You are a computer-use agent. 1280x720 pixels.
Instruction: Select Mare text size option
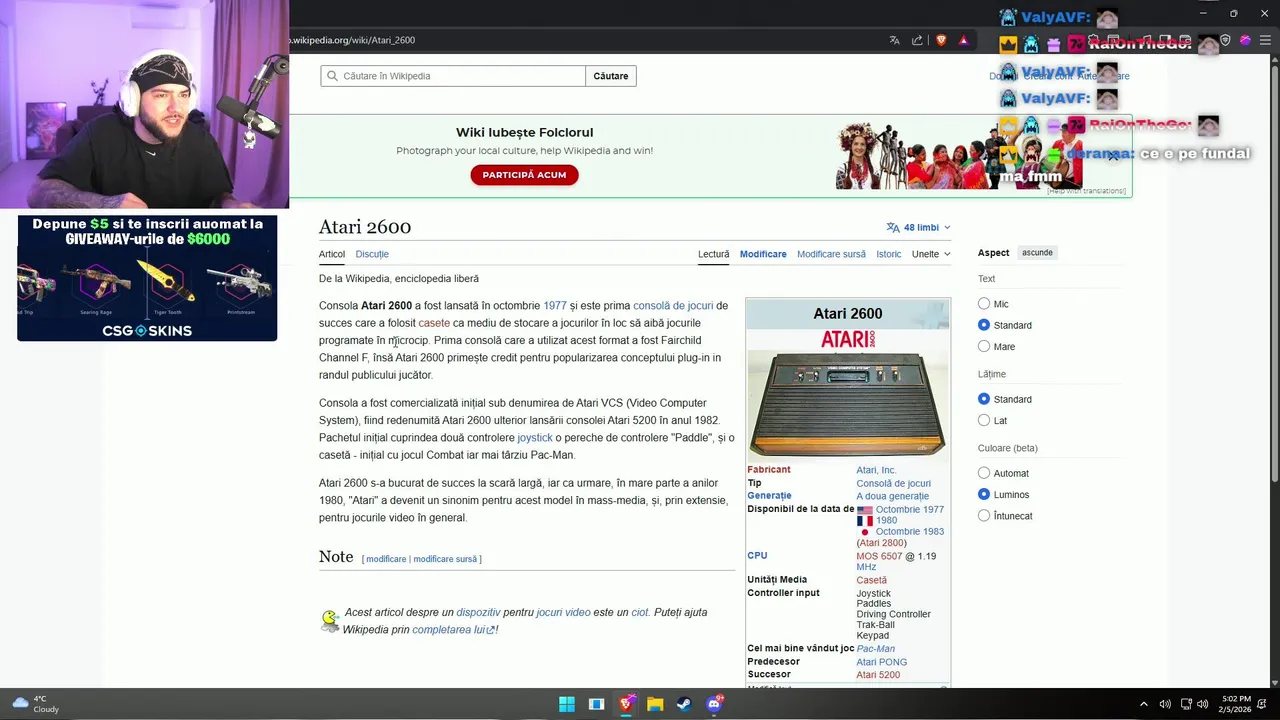tap(984, 347)
